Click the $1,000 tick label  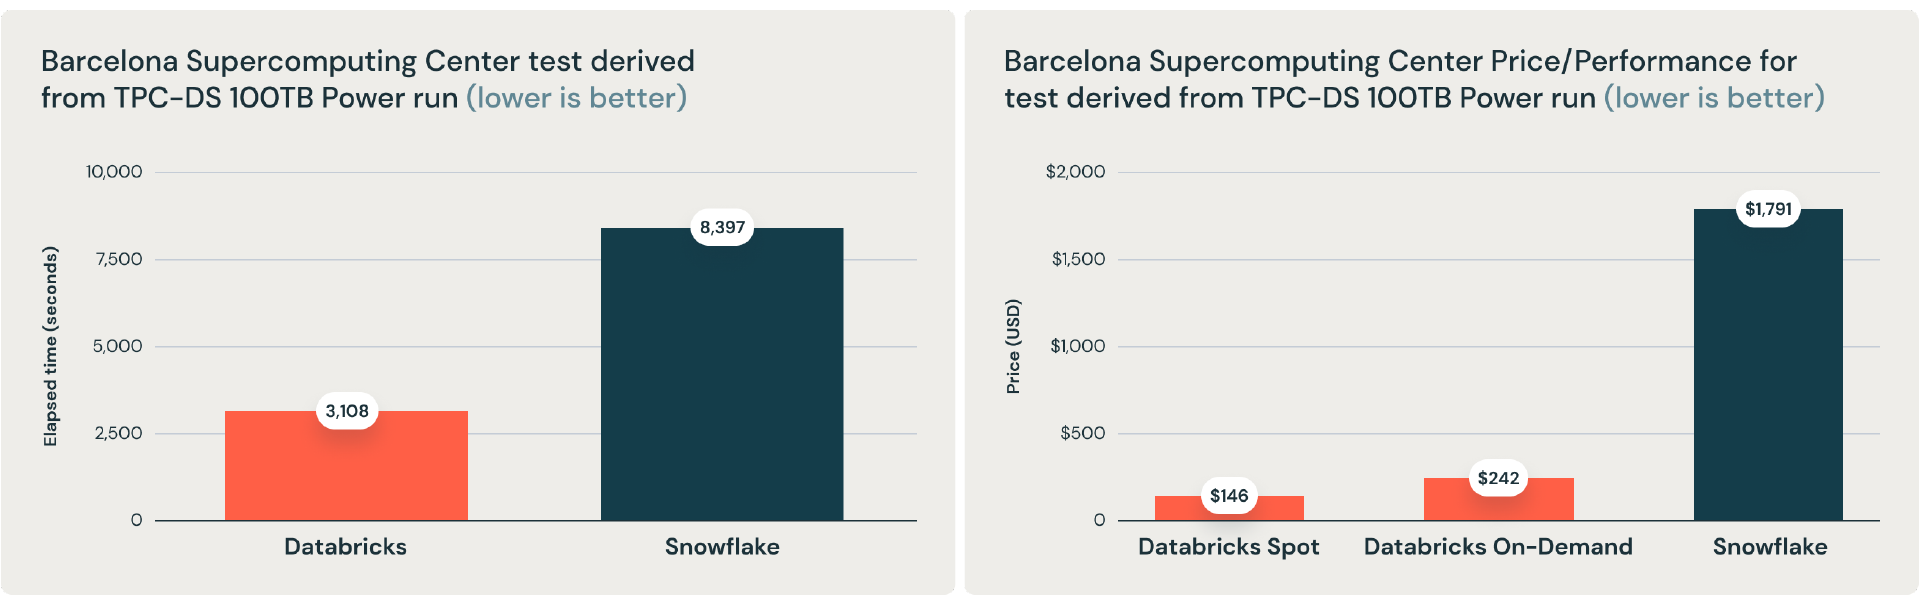point(1077,346)
